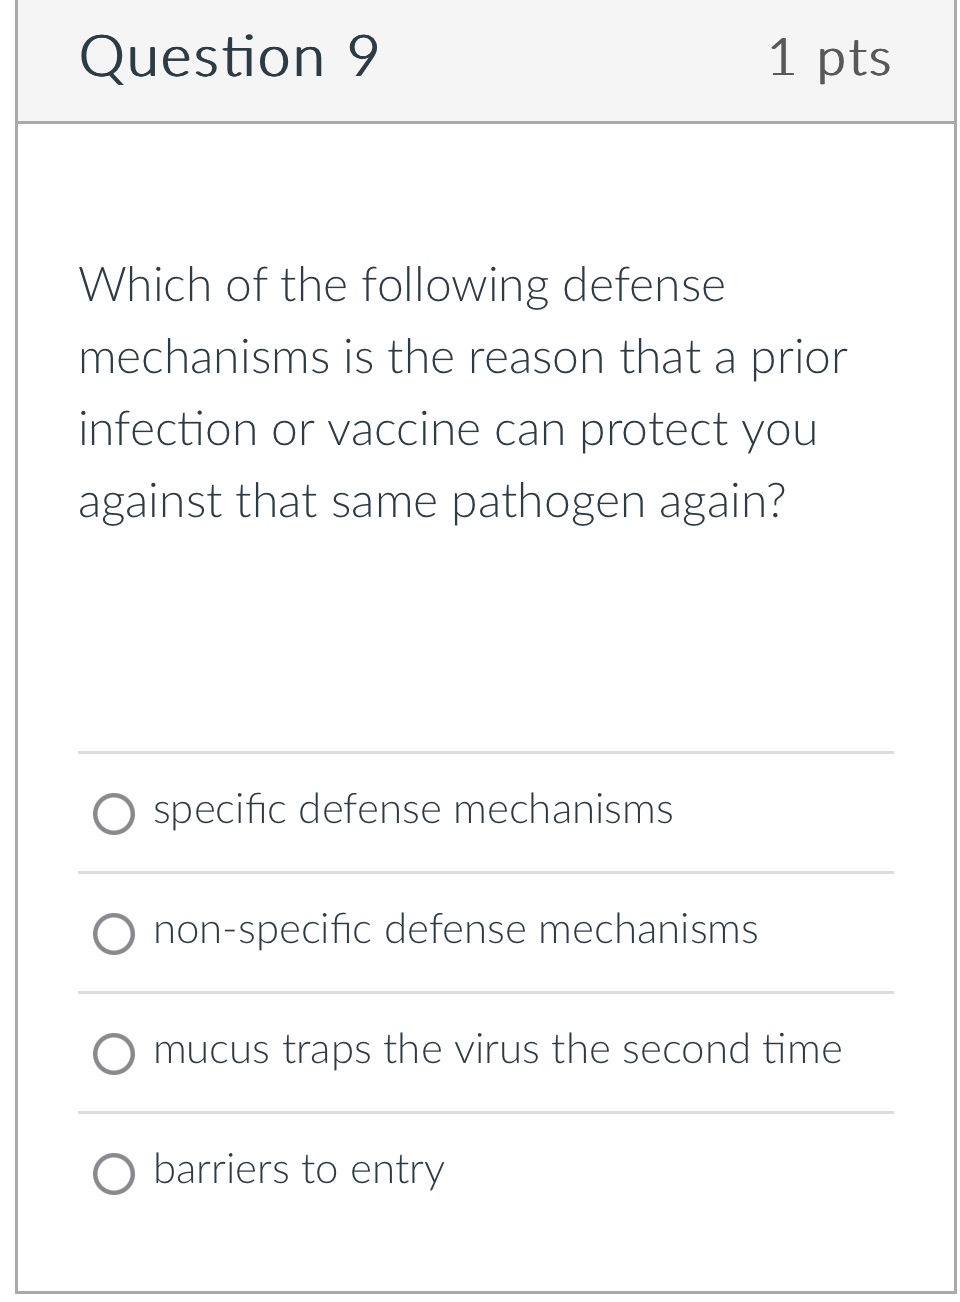Click the '1 pts' point value label

[831, 58]
